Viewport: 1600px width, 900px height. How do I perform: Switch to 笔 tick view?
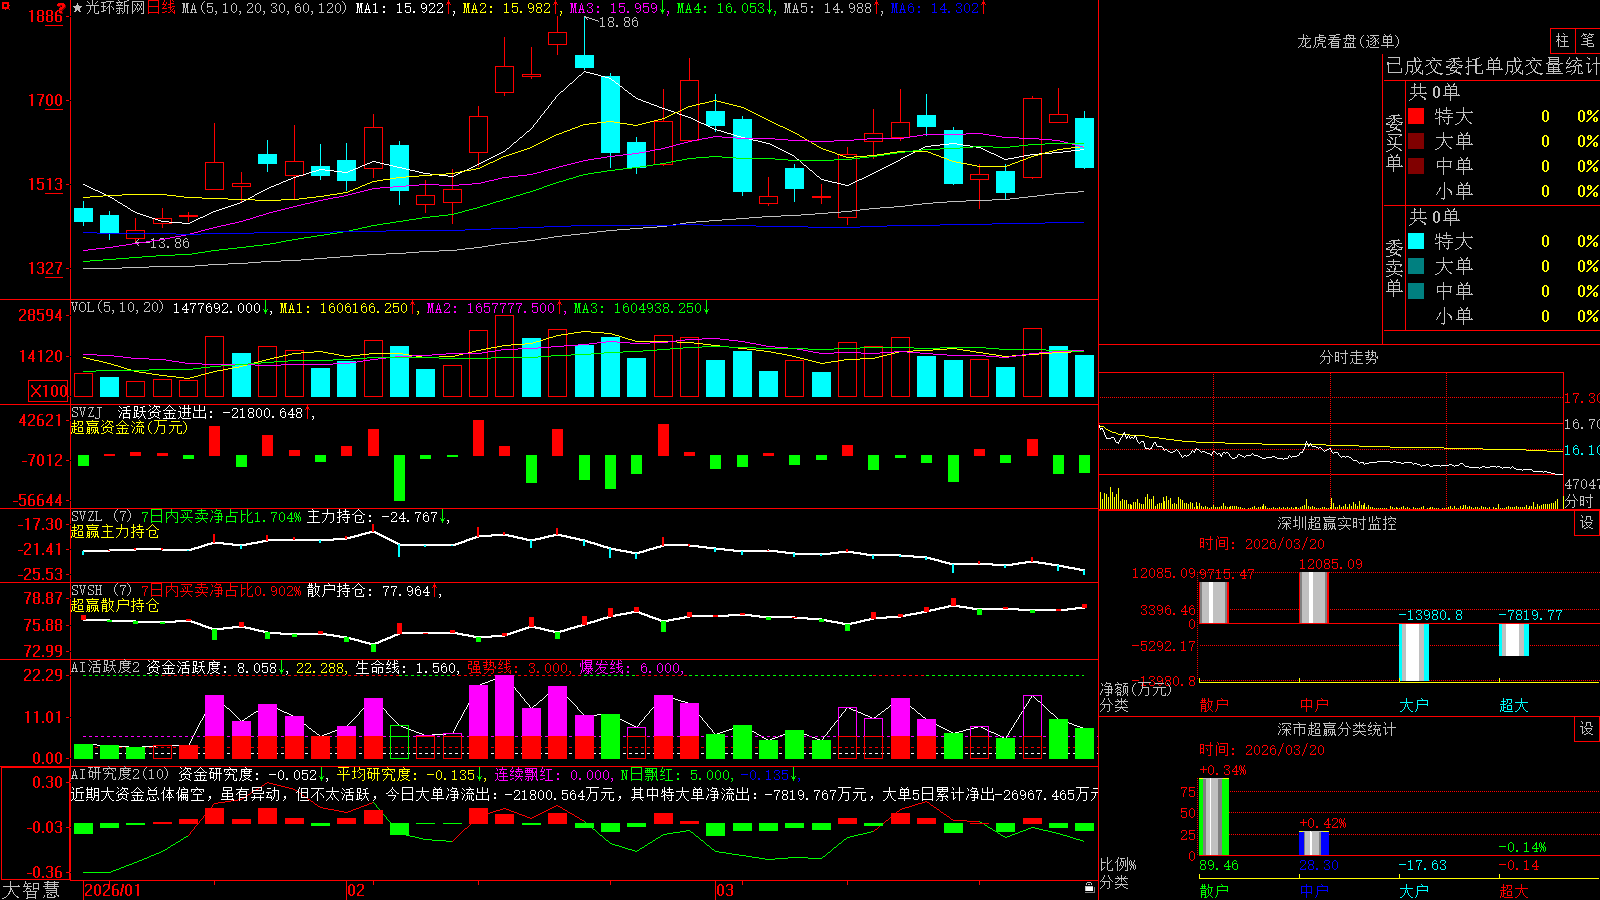pos(1588,41)
